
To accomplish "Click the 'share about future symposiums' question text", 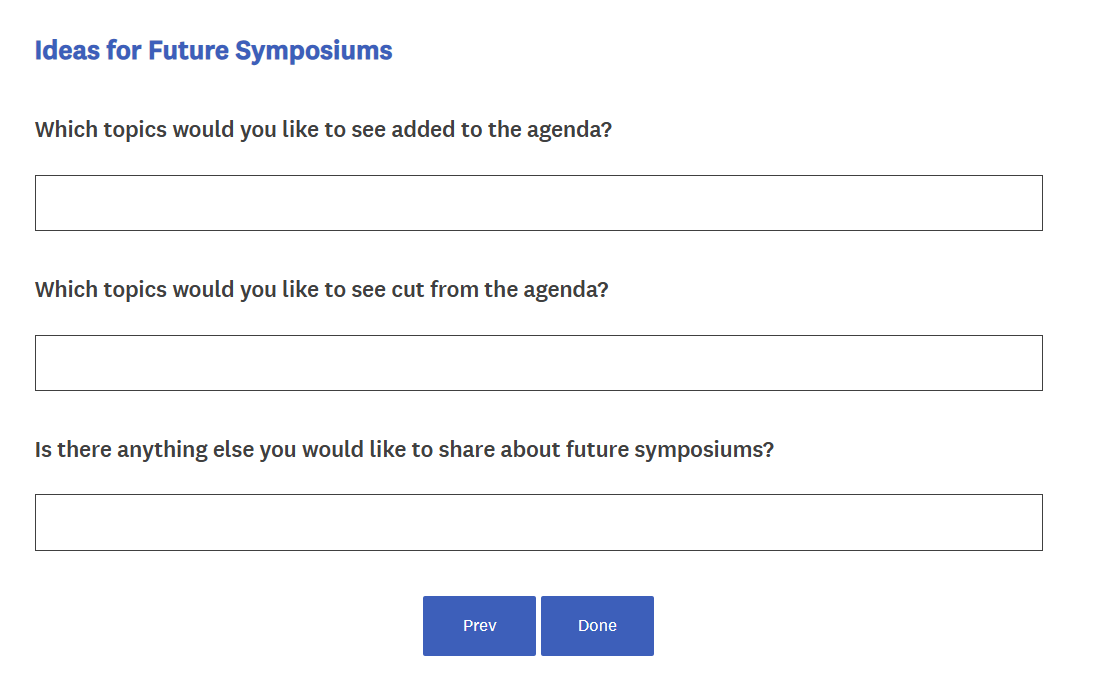I will [404, 450].
